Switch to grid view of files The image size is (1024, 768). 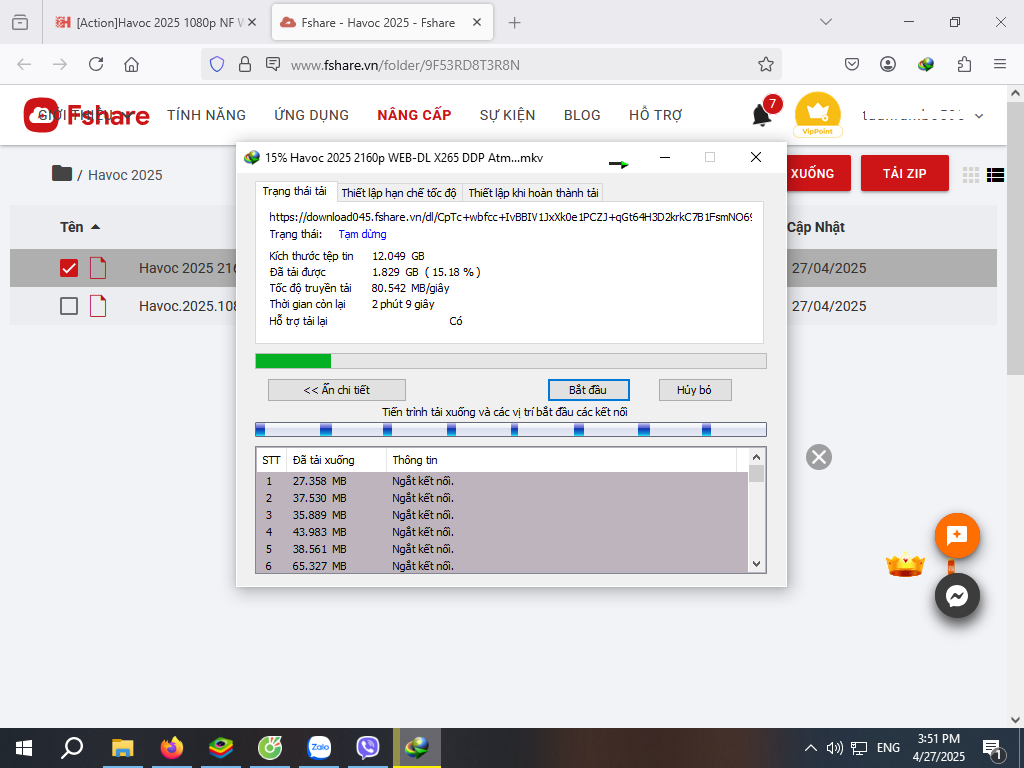[971, 174]
